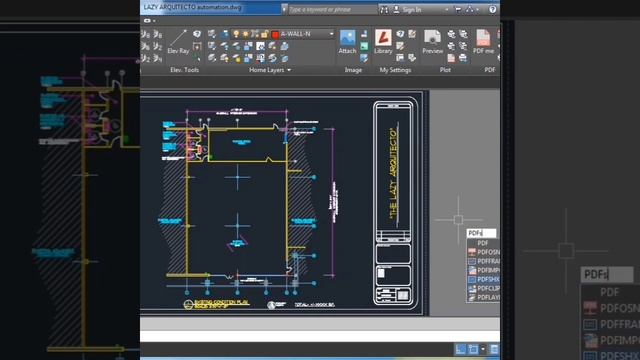
Task: Select highlighted PDFSHX suggestion in the command list
Action: pyautogui.click(x=484, y=280)
